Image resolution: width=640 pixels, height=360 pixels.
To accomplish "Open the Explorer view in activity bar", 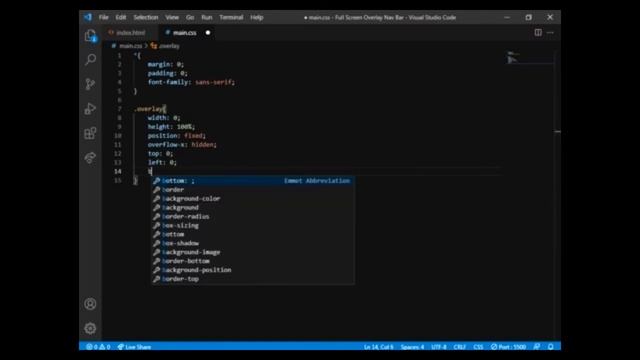I will tap(90, 36).
